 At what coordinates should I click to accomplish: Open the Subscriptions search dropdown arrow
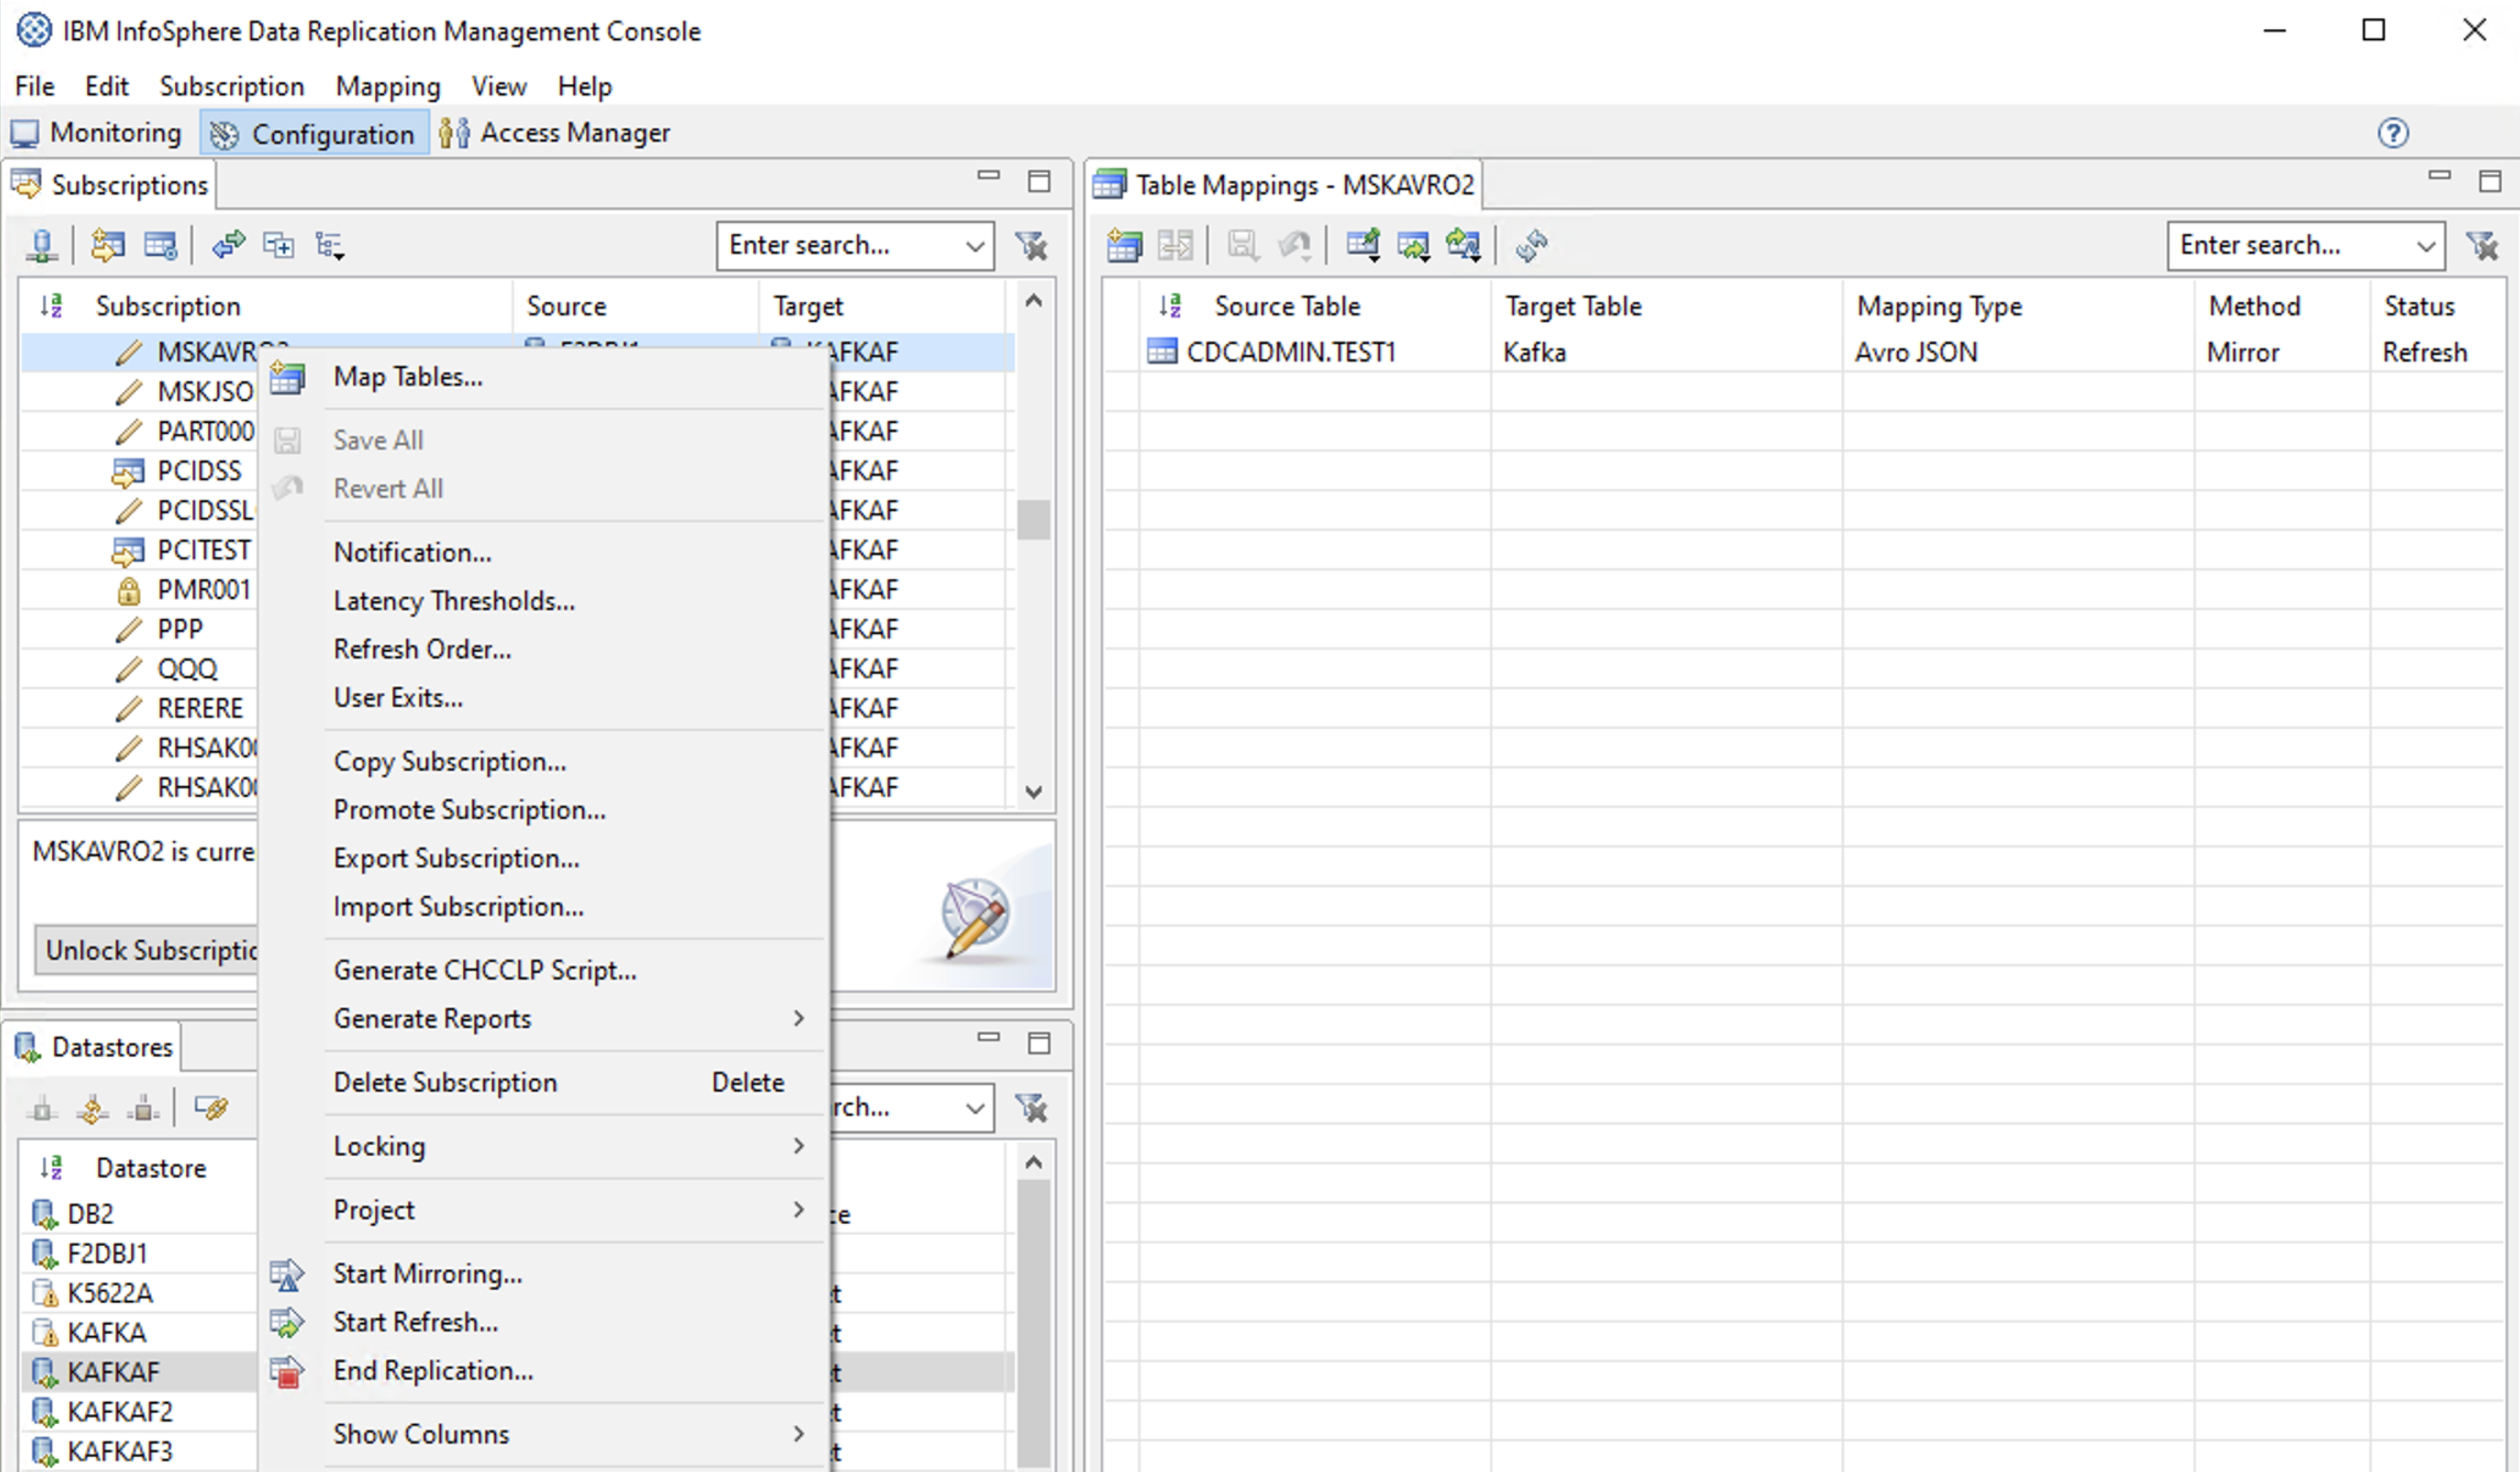(x=974, y=246)
